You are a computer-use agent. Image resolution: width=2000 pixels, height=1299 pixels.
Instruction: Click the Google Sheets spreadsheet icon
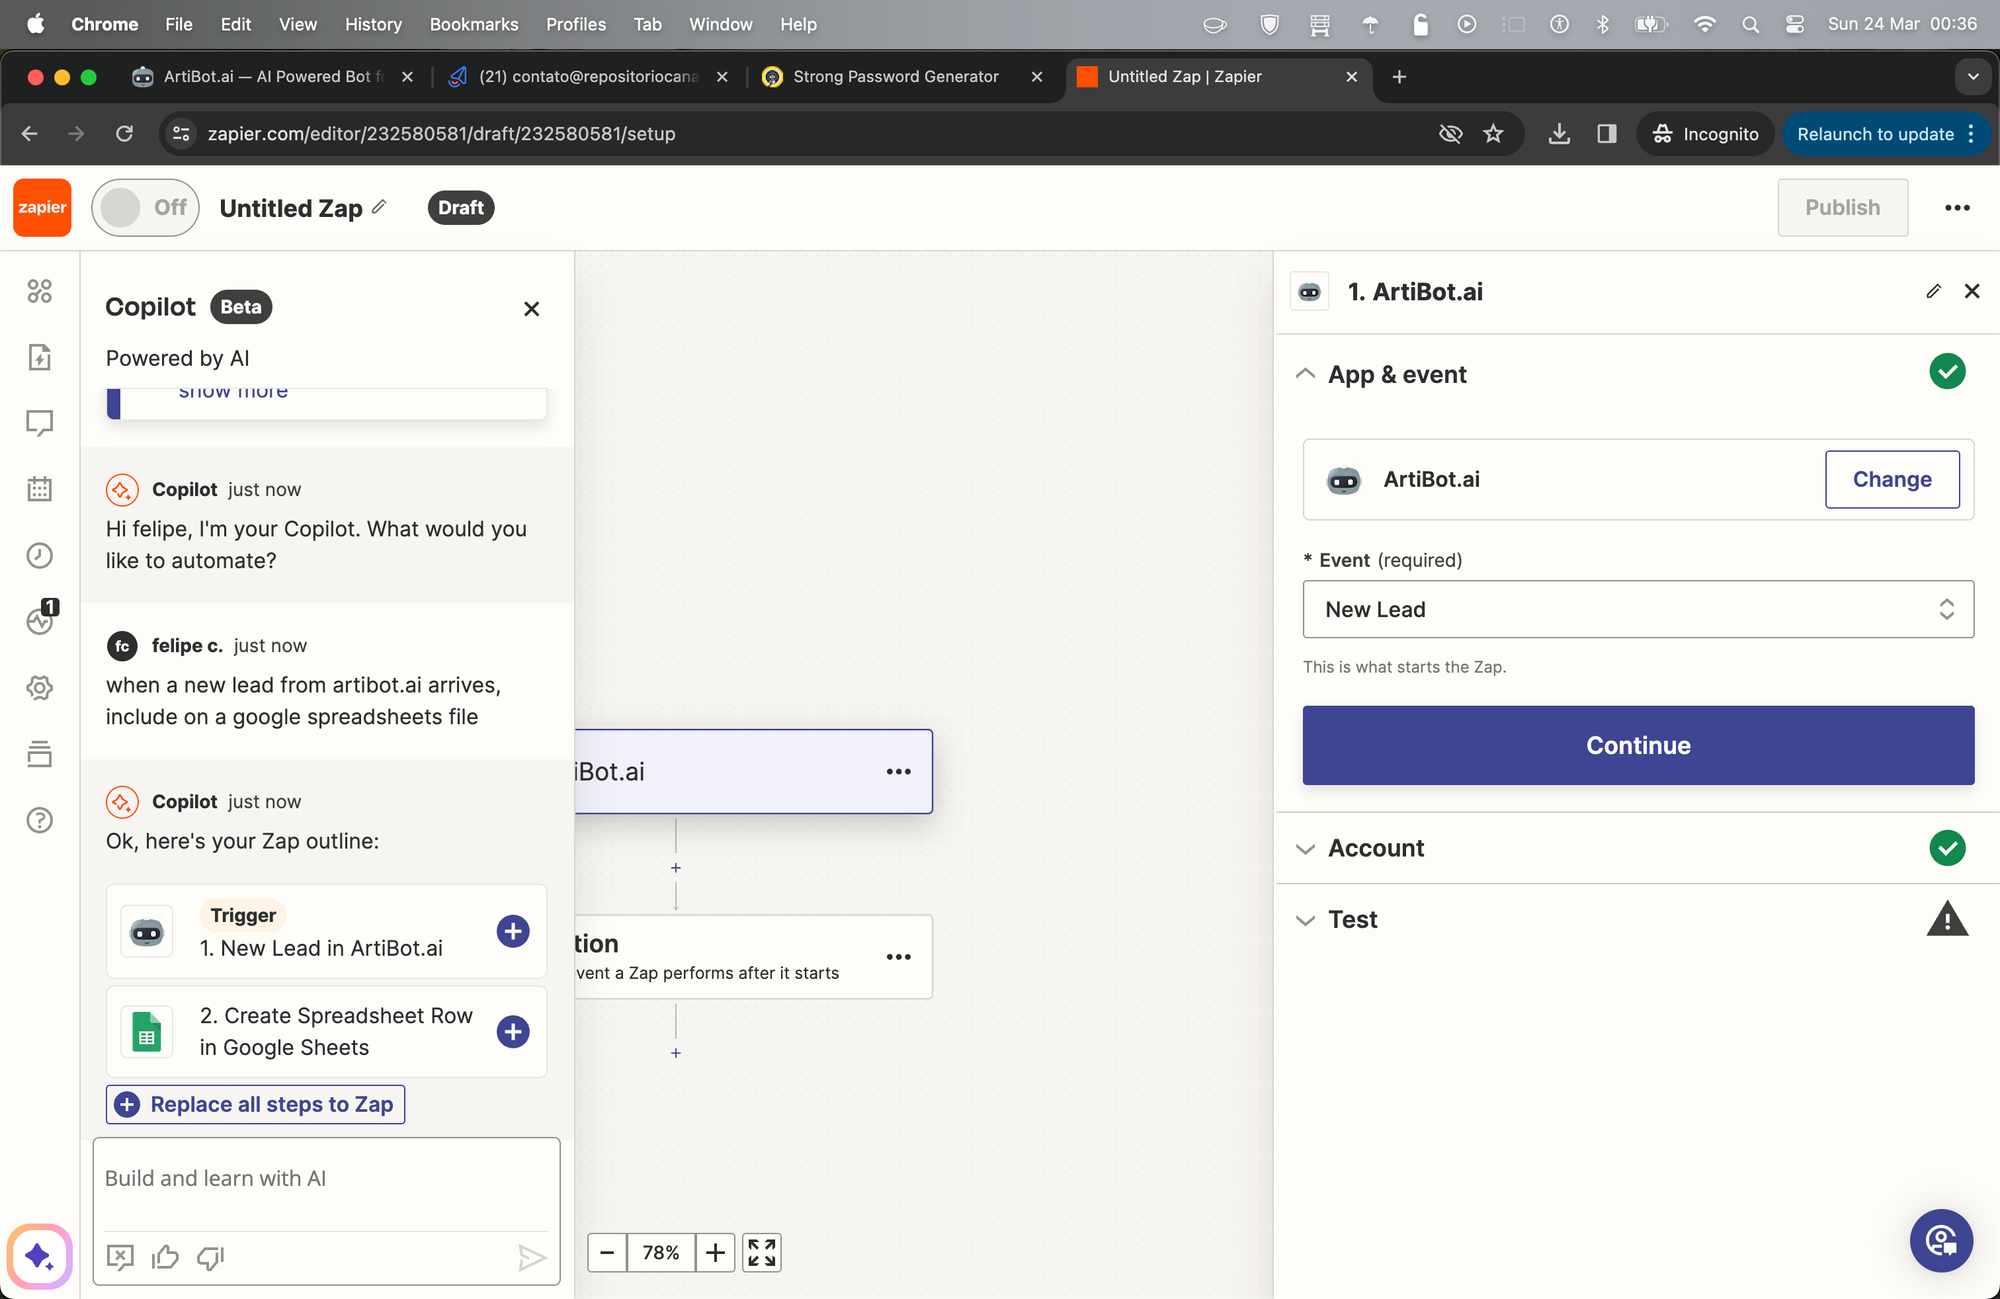(147, 1031)
